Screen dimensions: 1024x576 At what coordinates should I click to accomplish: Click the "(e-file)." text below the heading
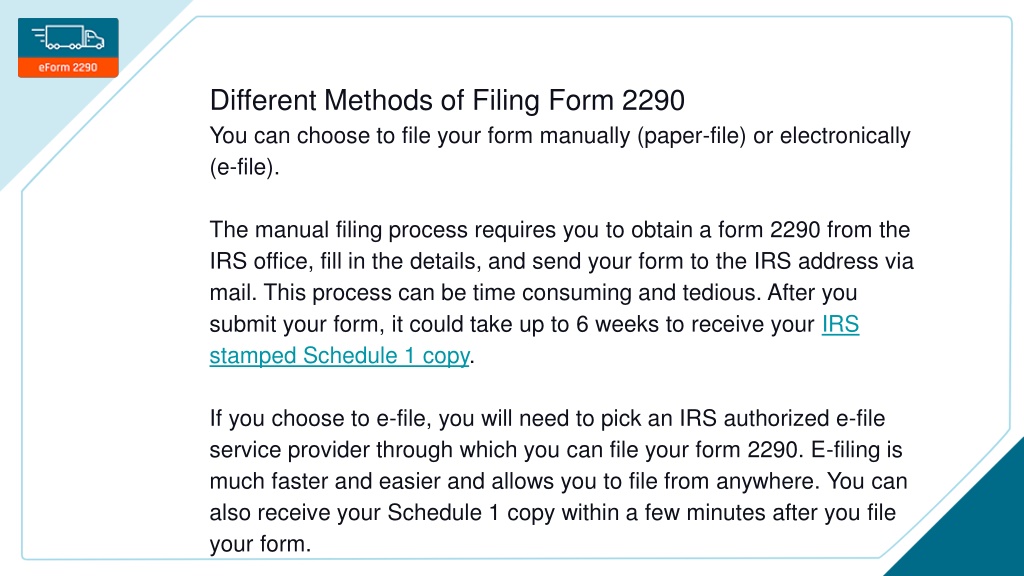244,168
